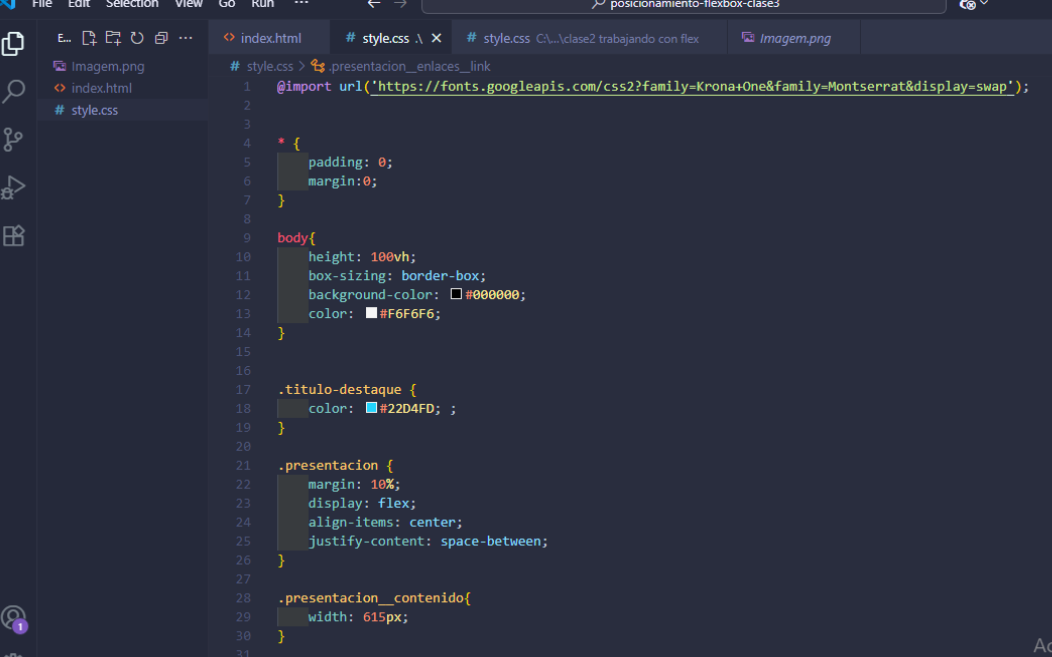Open the Edit menu

(x=78, y=4)
